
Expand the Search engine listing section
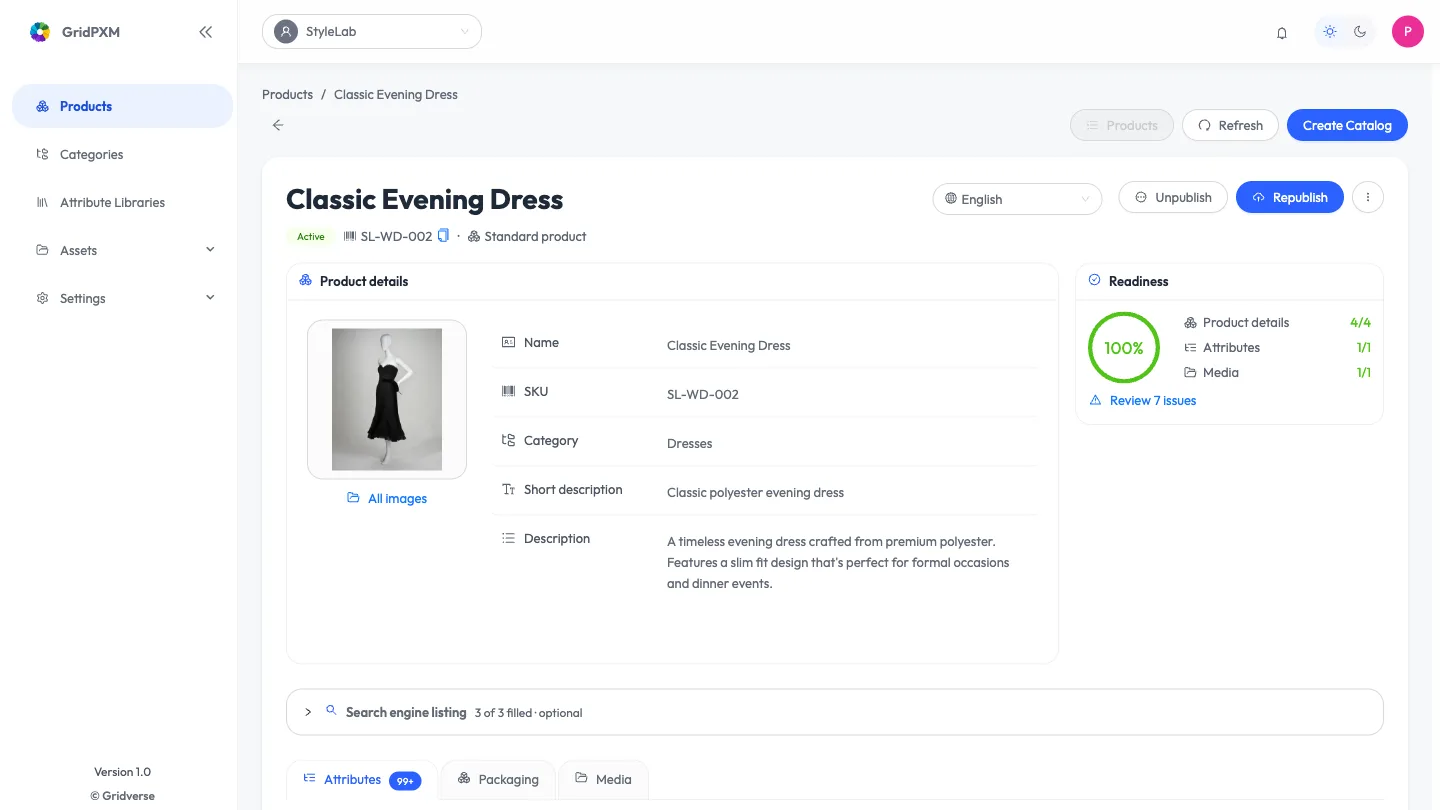click(834, 712)
